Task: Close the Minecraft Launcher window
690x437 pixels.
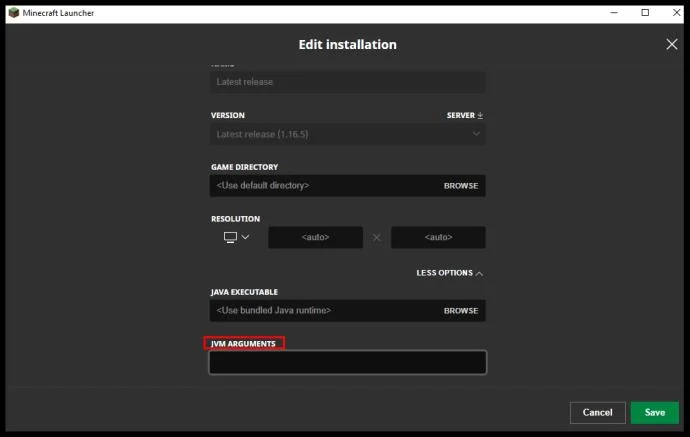Action: click(x=676, y=13)
